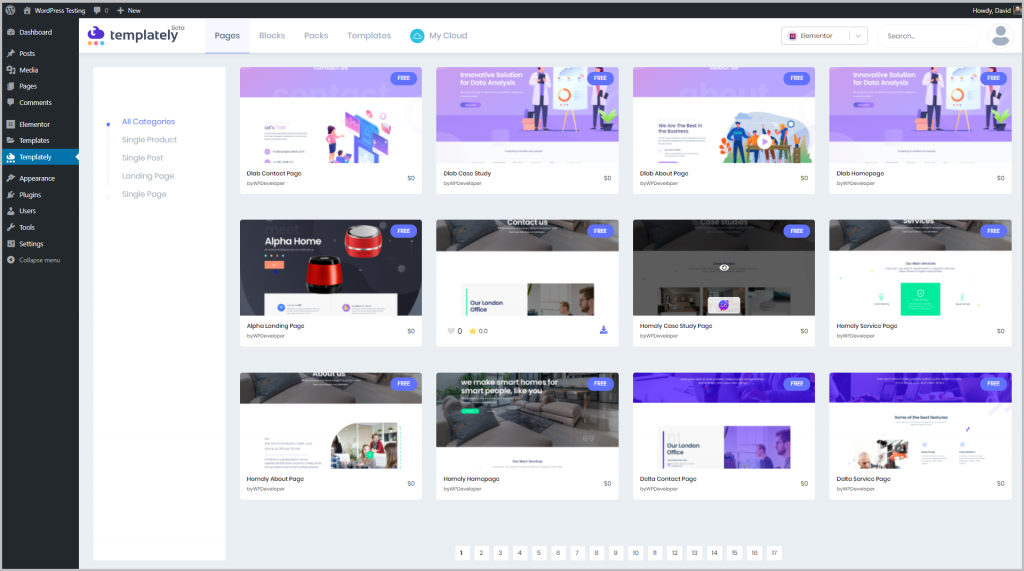
Task: Switch to the Templates tab in Templately
Action: tap(369, 36)
